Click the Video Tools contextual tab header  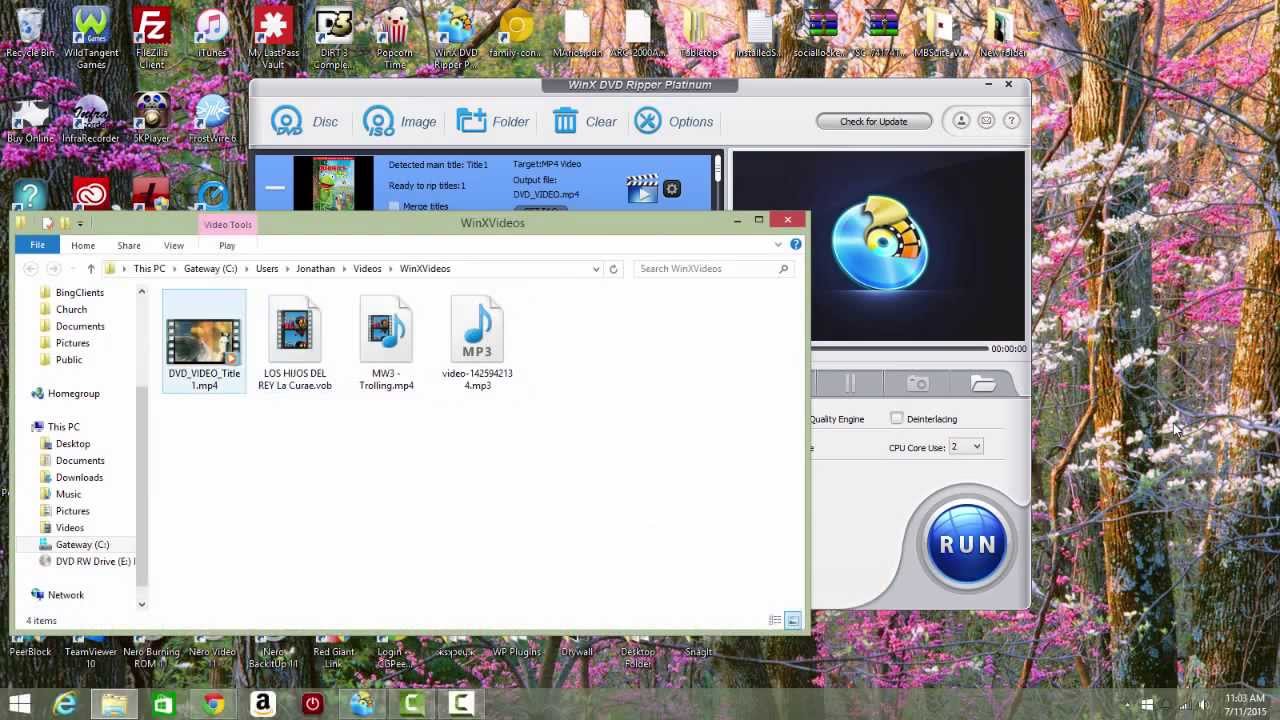[228, 225]
